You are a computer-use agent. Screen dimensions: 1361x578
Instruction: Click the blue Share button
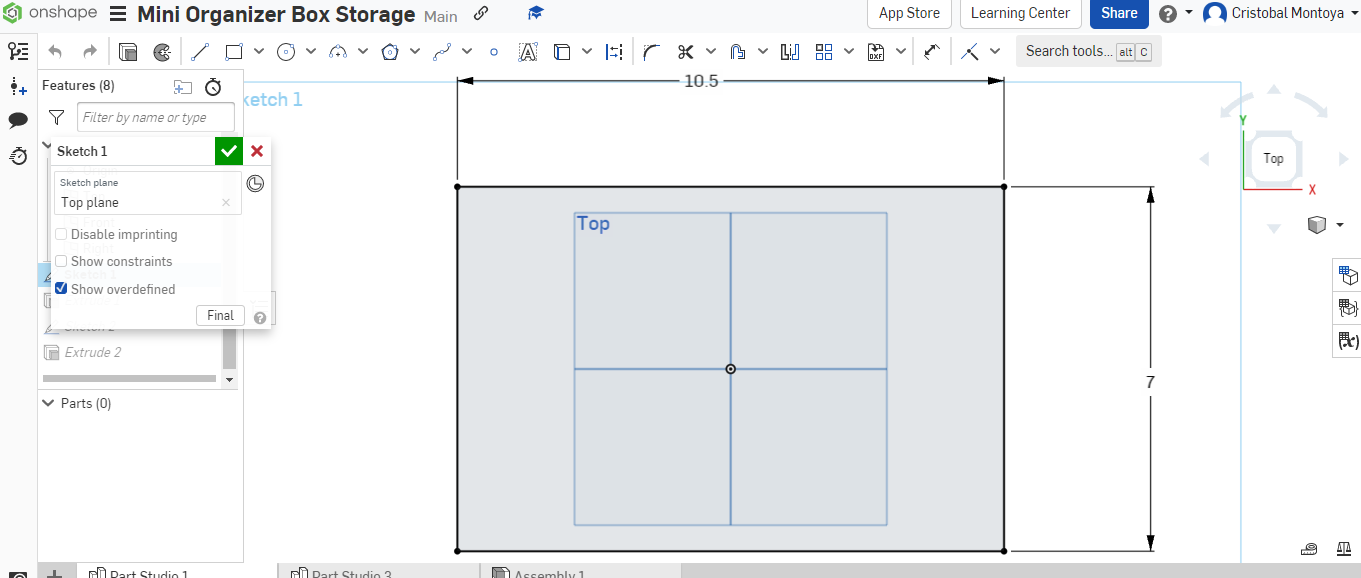point(1119,13)
